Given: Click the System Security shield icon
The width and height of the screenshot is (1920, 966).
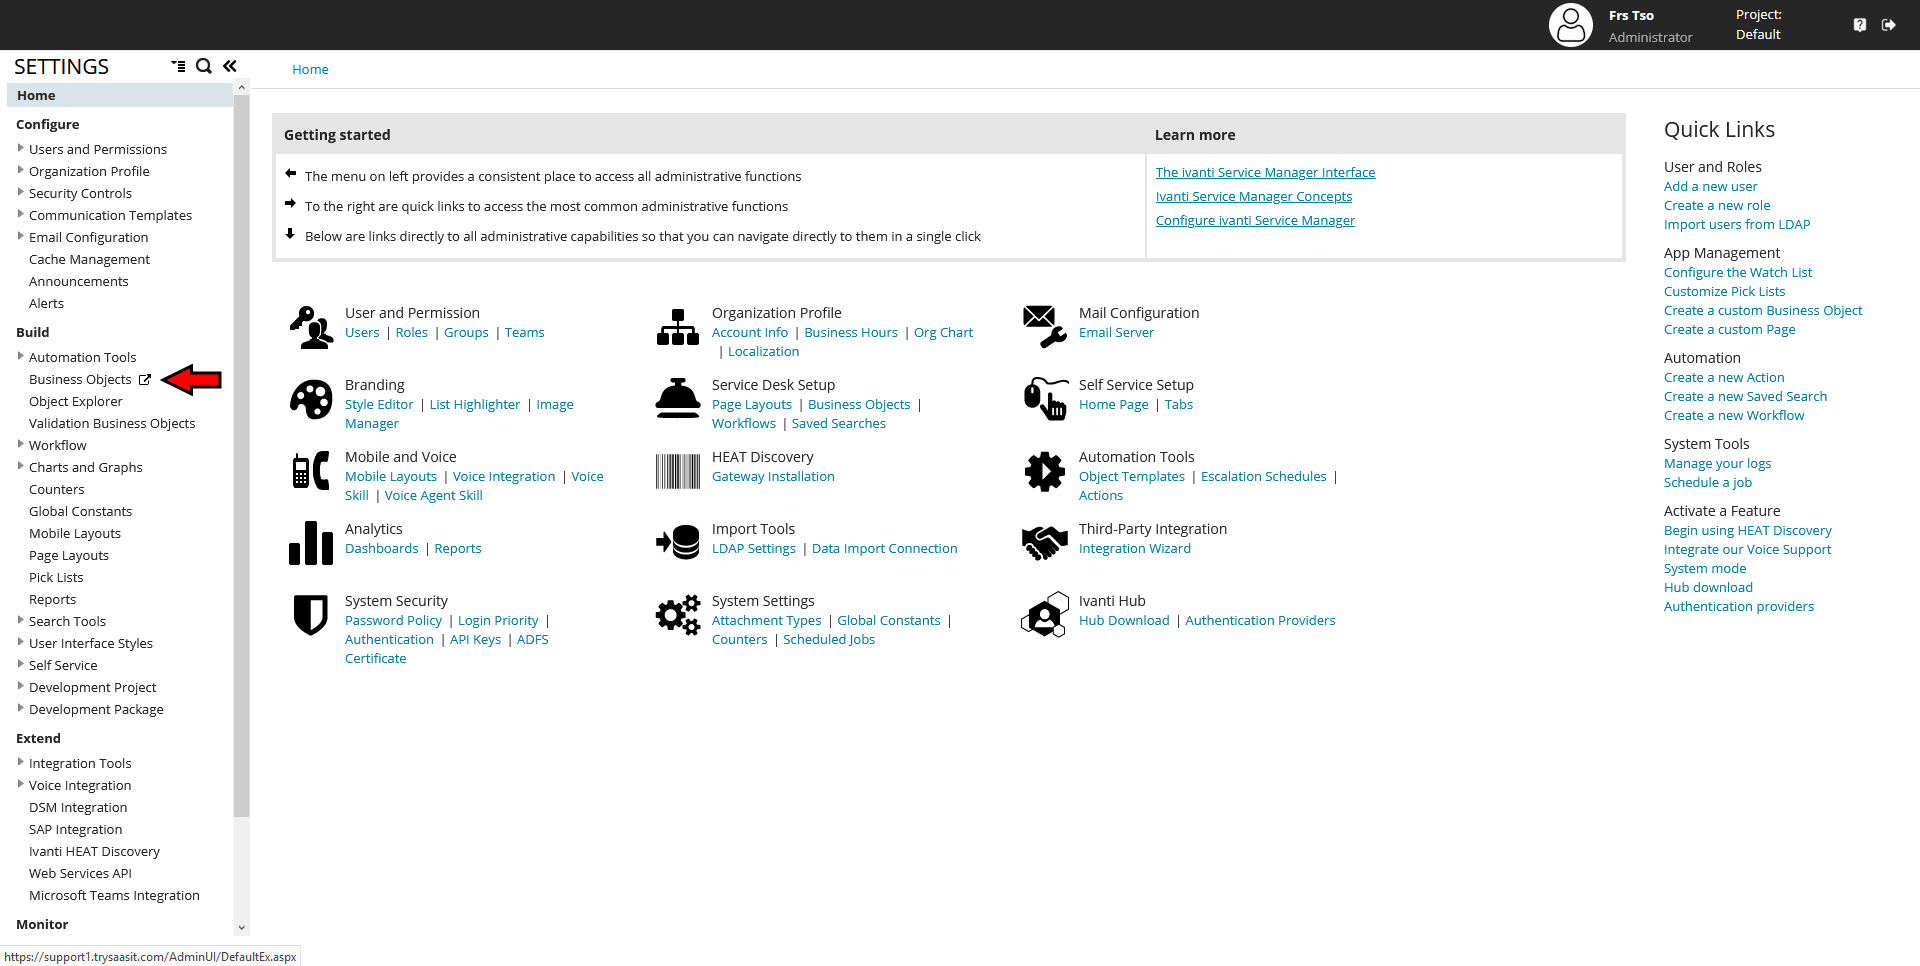Looking at the screenshot, I should pos(310,614).
